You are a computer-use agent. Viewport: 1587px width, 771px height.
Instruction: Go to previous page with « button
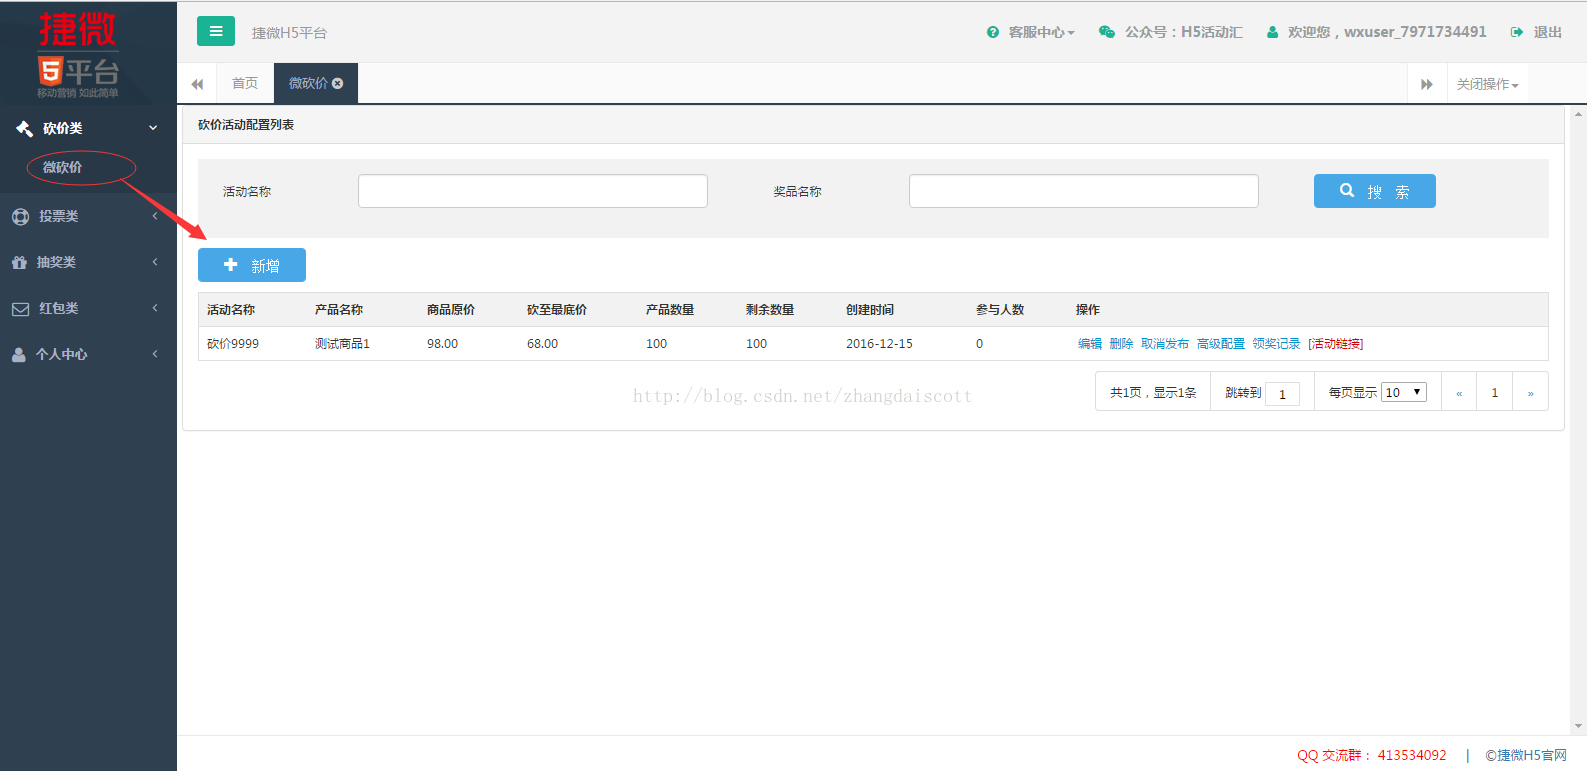click(x=1459, y=392)
